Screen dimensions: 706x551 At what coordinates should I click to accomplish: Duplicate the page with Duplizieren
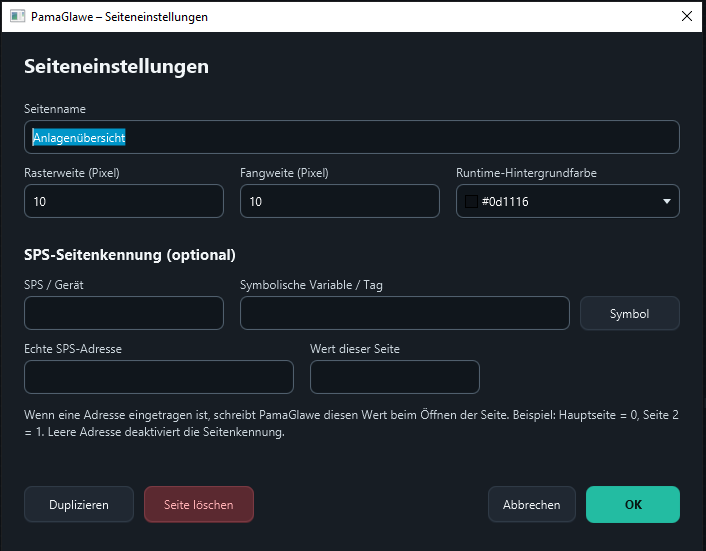pos(79,505)
